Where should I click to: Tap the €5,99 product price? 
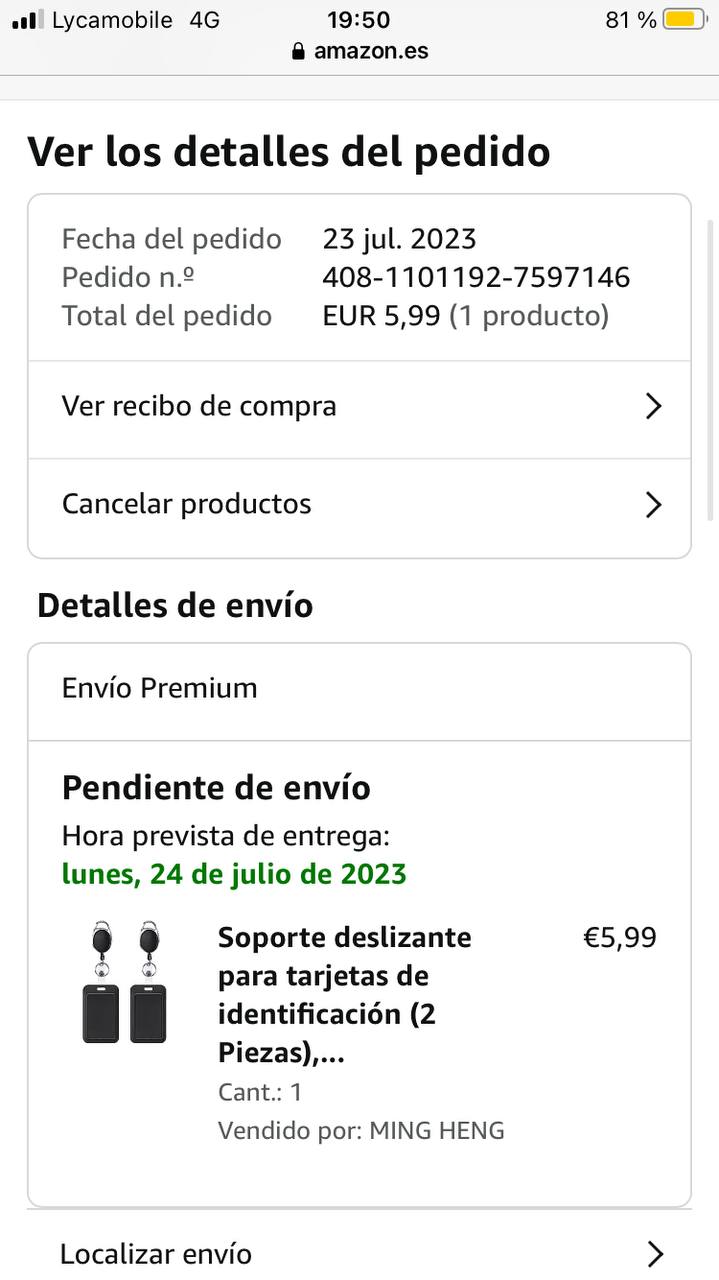coord(620,938)
